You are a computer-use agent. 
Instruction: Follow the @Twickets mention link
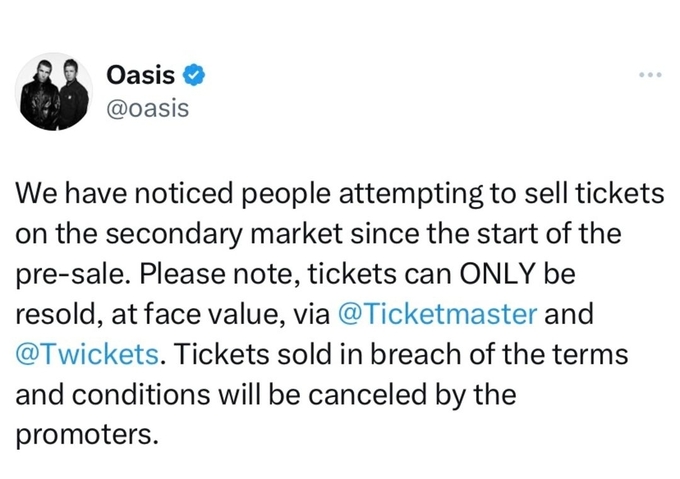click(87, 354)
